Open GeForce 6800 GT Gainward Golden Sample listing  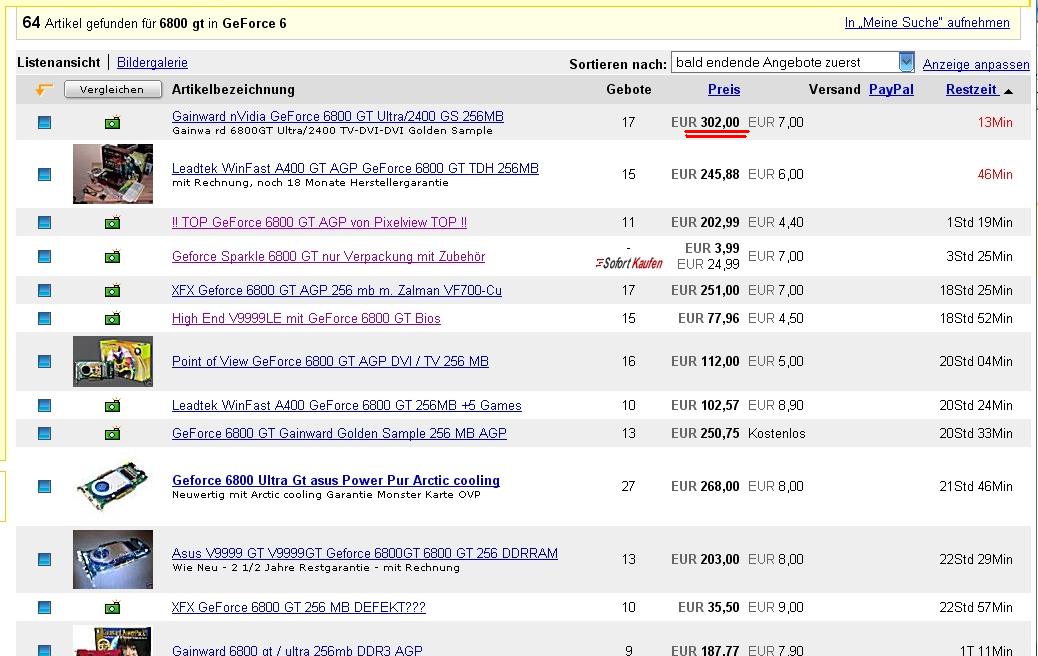tap(339, 434)
